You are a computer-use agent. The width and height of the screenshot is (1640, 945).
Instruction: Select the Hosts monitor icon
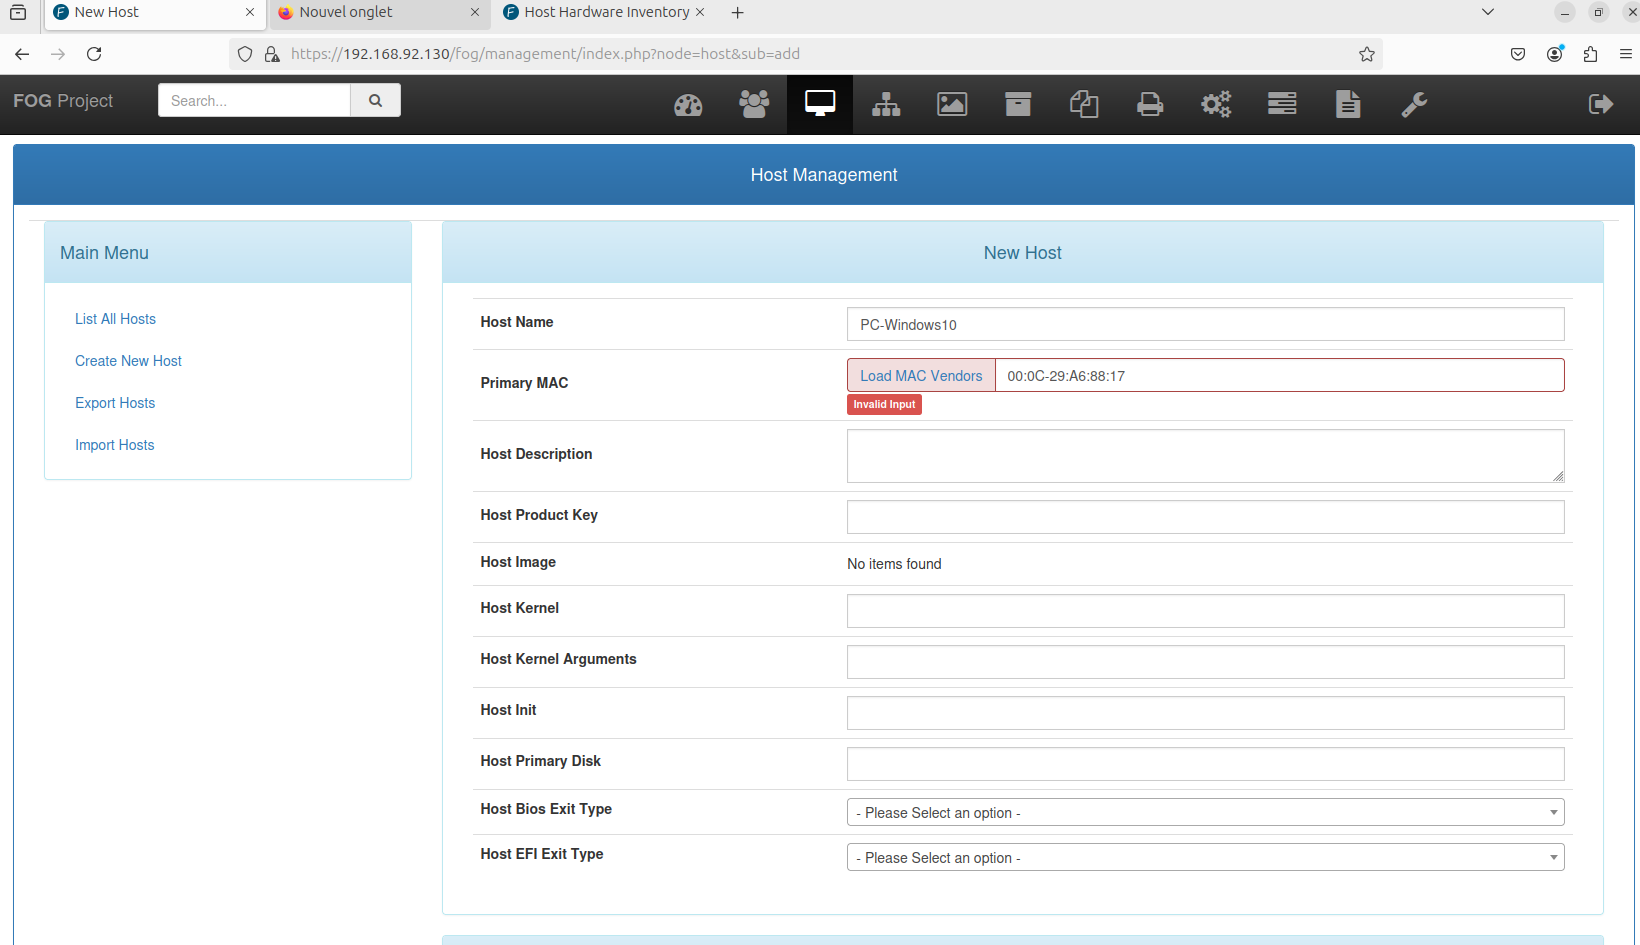820,104
